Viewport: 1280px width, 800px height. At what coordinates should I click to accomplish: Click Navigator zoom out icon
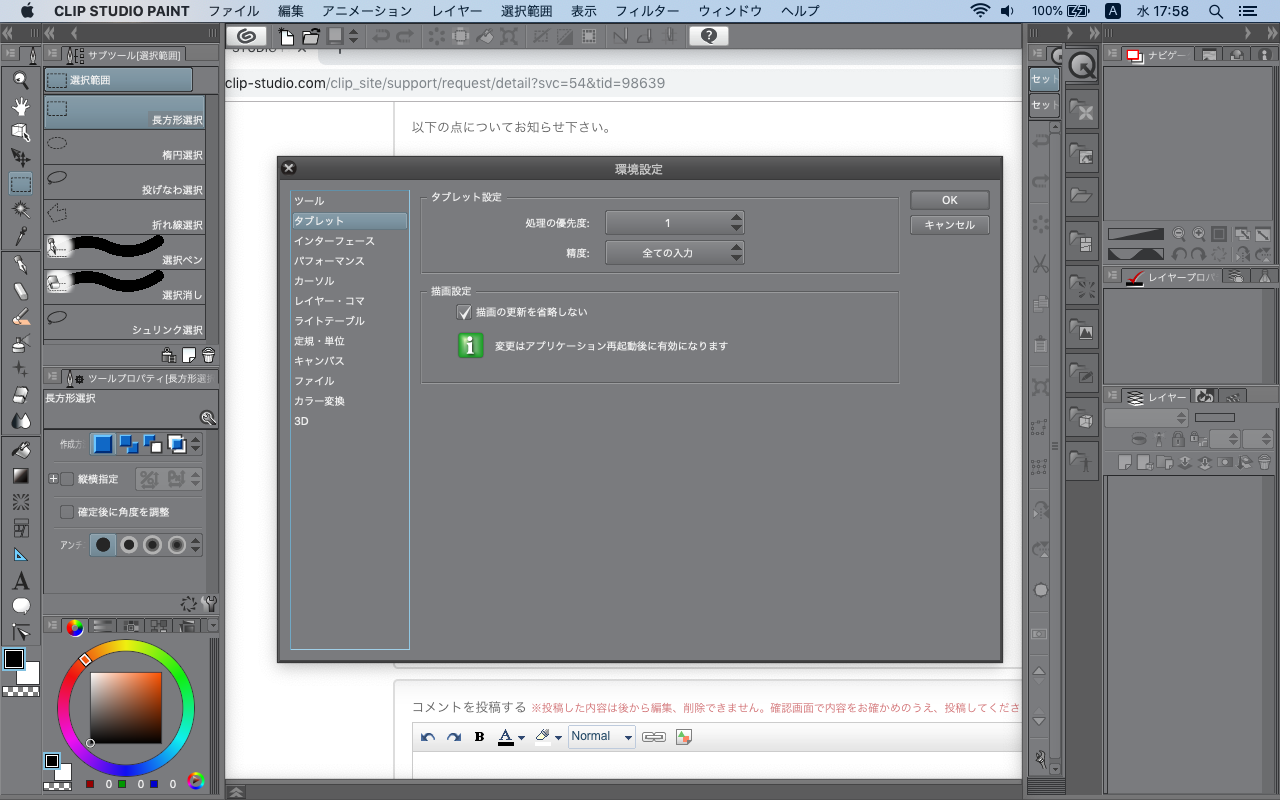[x=1179, y=234]
